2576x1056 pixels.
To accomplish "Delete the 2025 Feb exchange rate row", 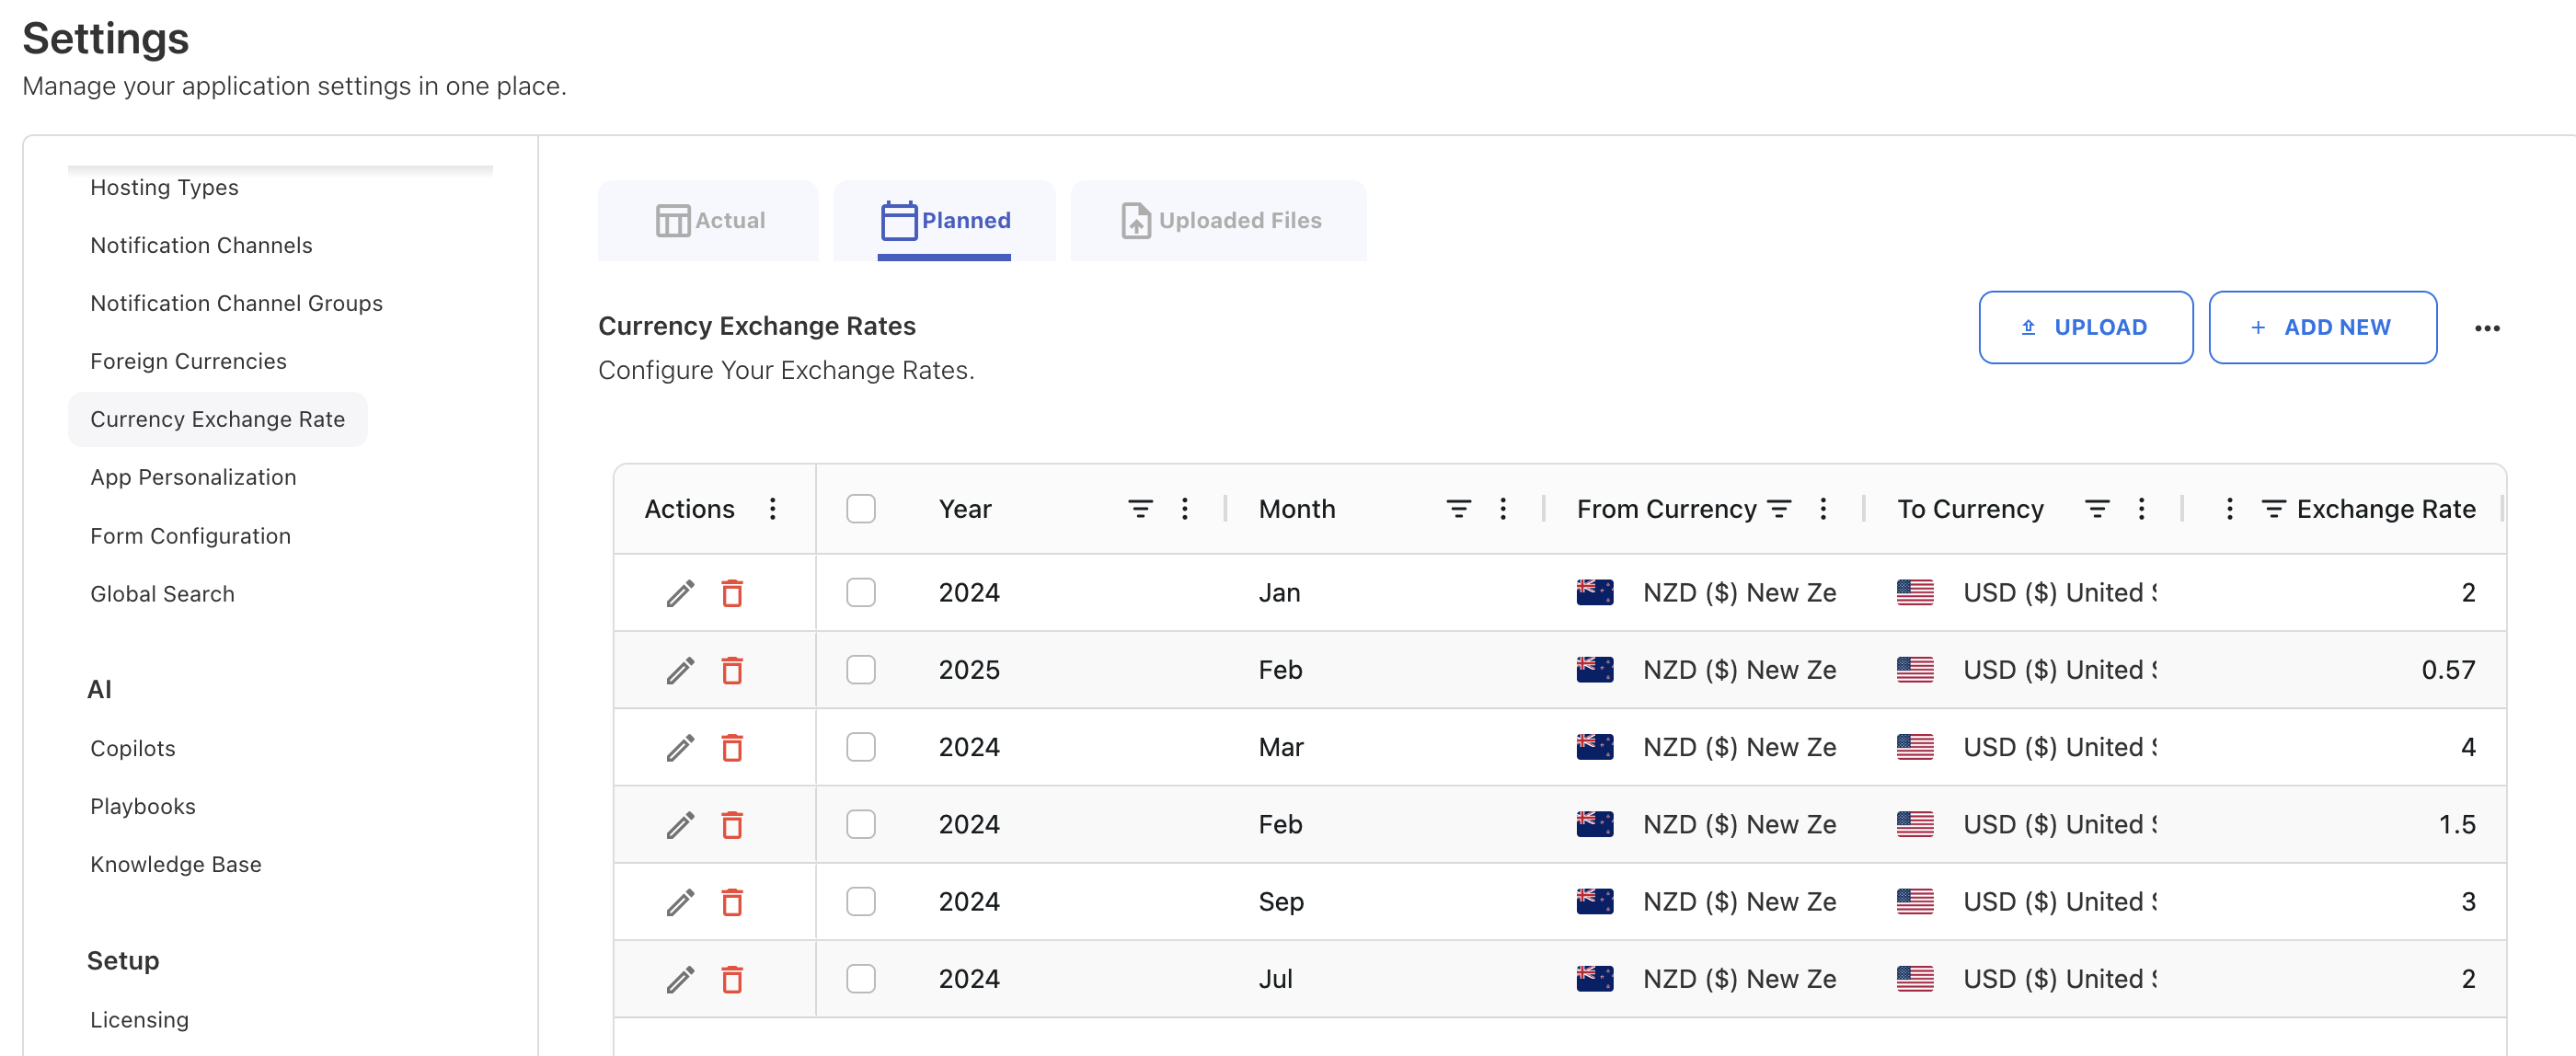I will [732, 670].
